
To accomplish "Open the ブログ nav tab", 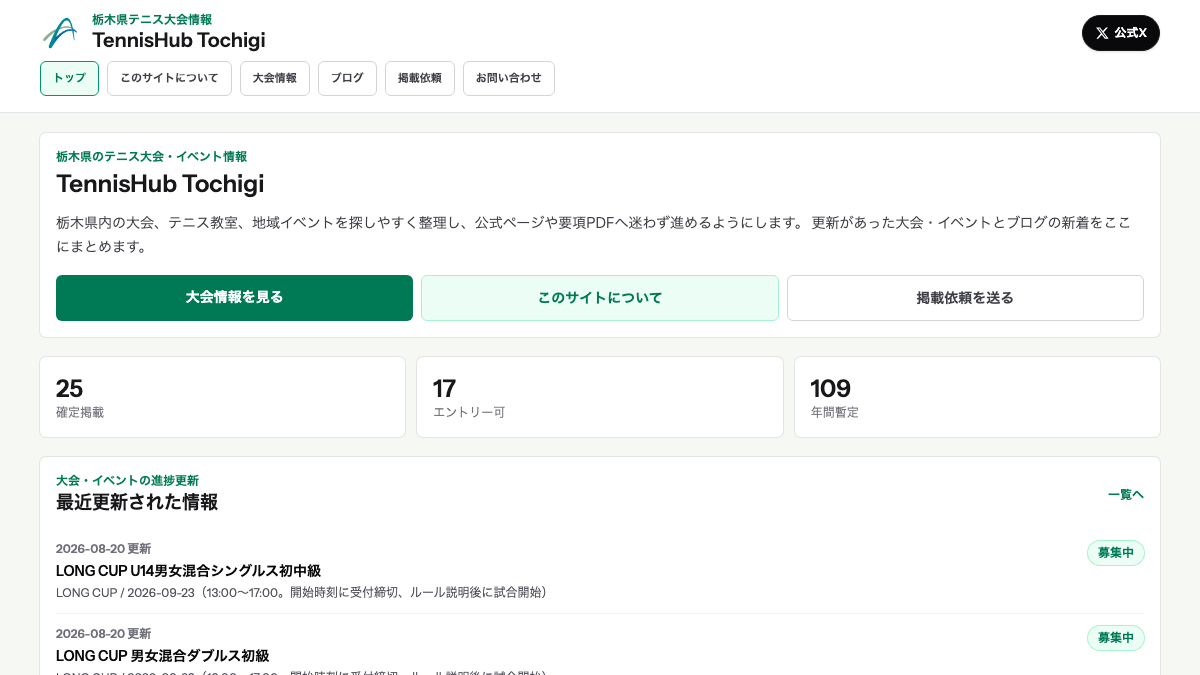I will tap(347, 78).
